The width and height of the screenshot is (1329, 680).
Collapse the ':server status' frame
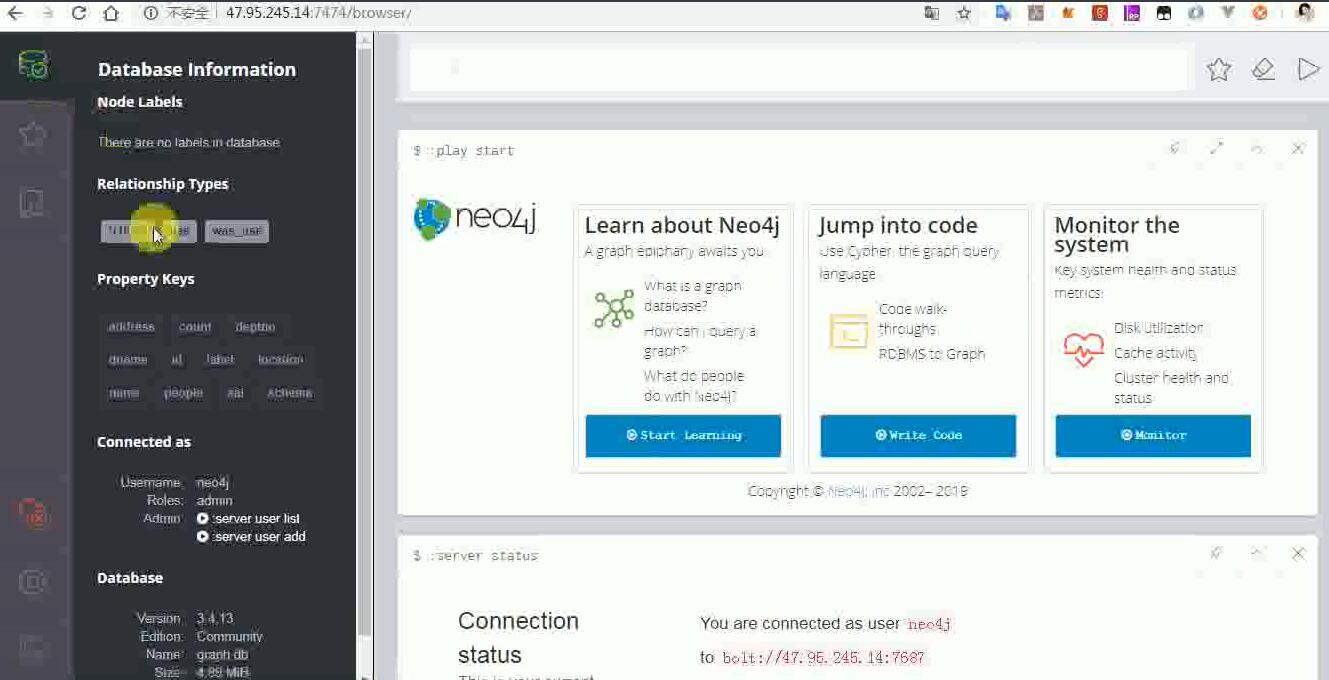click(x=1257, y=553)
